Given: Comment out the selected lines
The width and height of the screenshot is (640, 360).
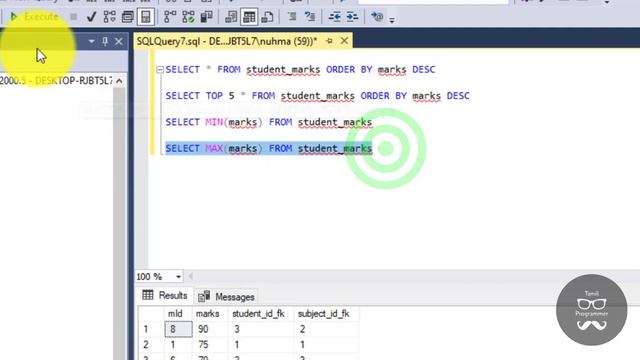Looking at the screenshot, I should [292, 17].
